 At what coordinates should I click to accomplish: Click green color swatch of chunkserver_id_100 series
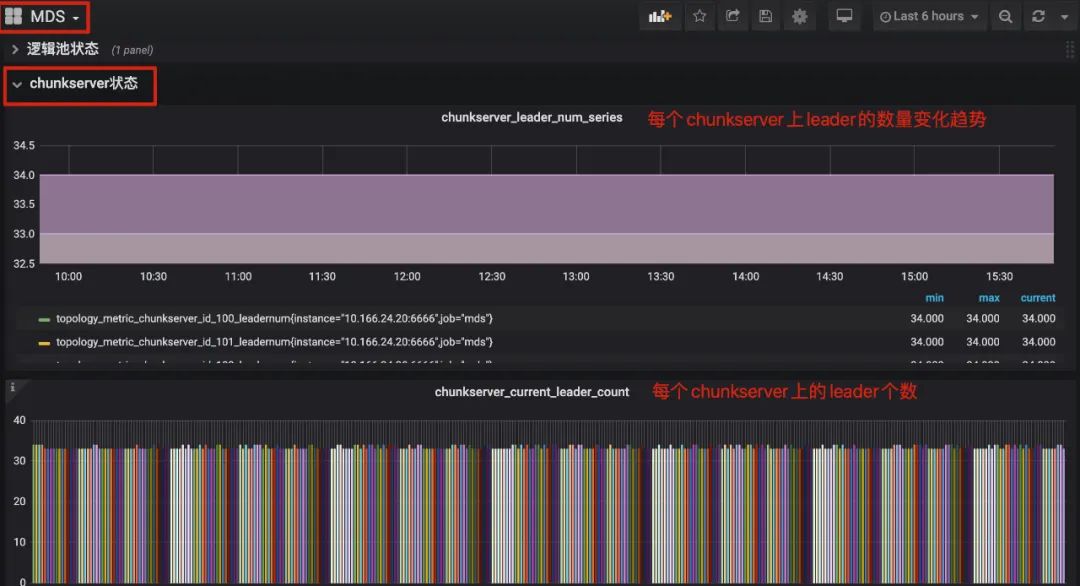pyautogui.click(x=44, y=320)
